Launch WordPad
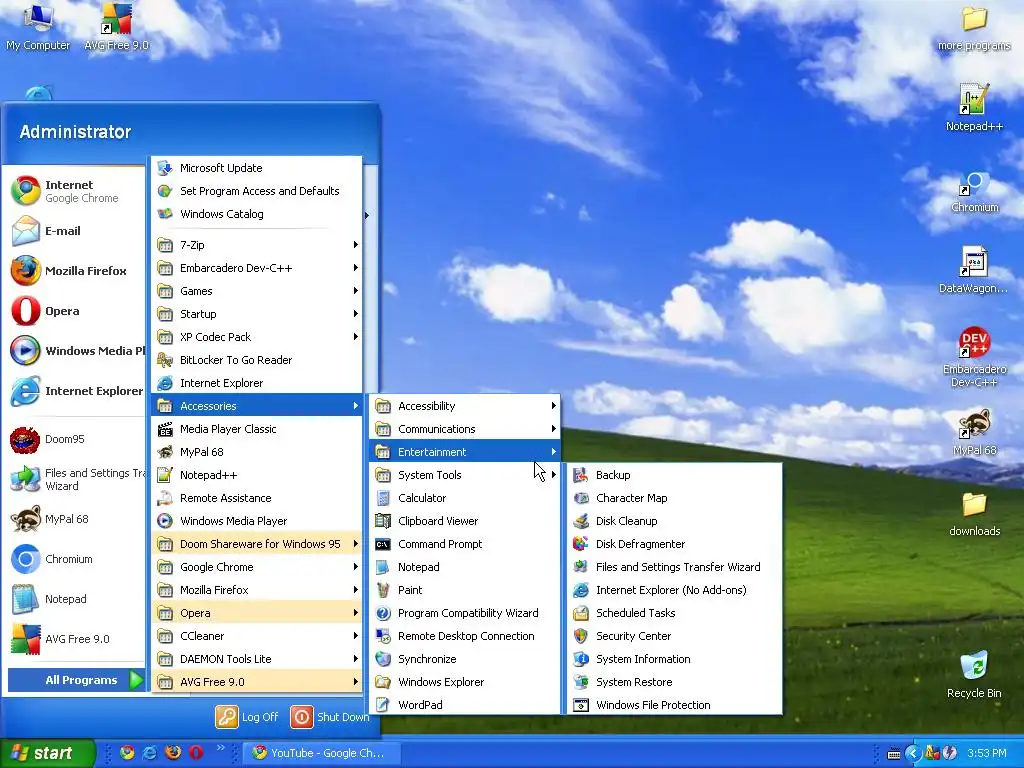 [465, 705]
